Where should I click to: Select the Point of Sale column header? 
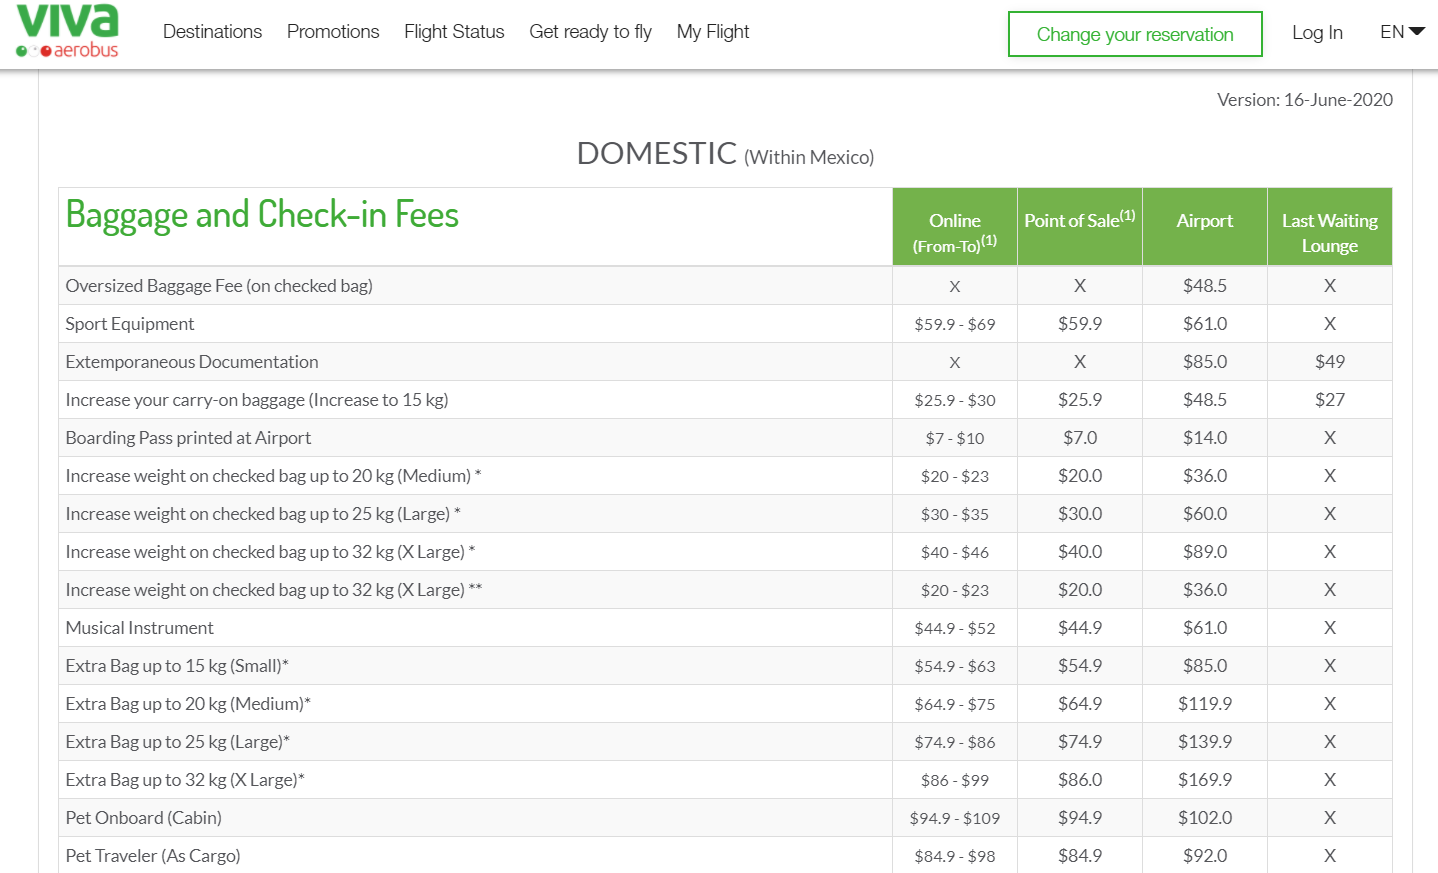(x=1080, y=227)
